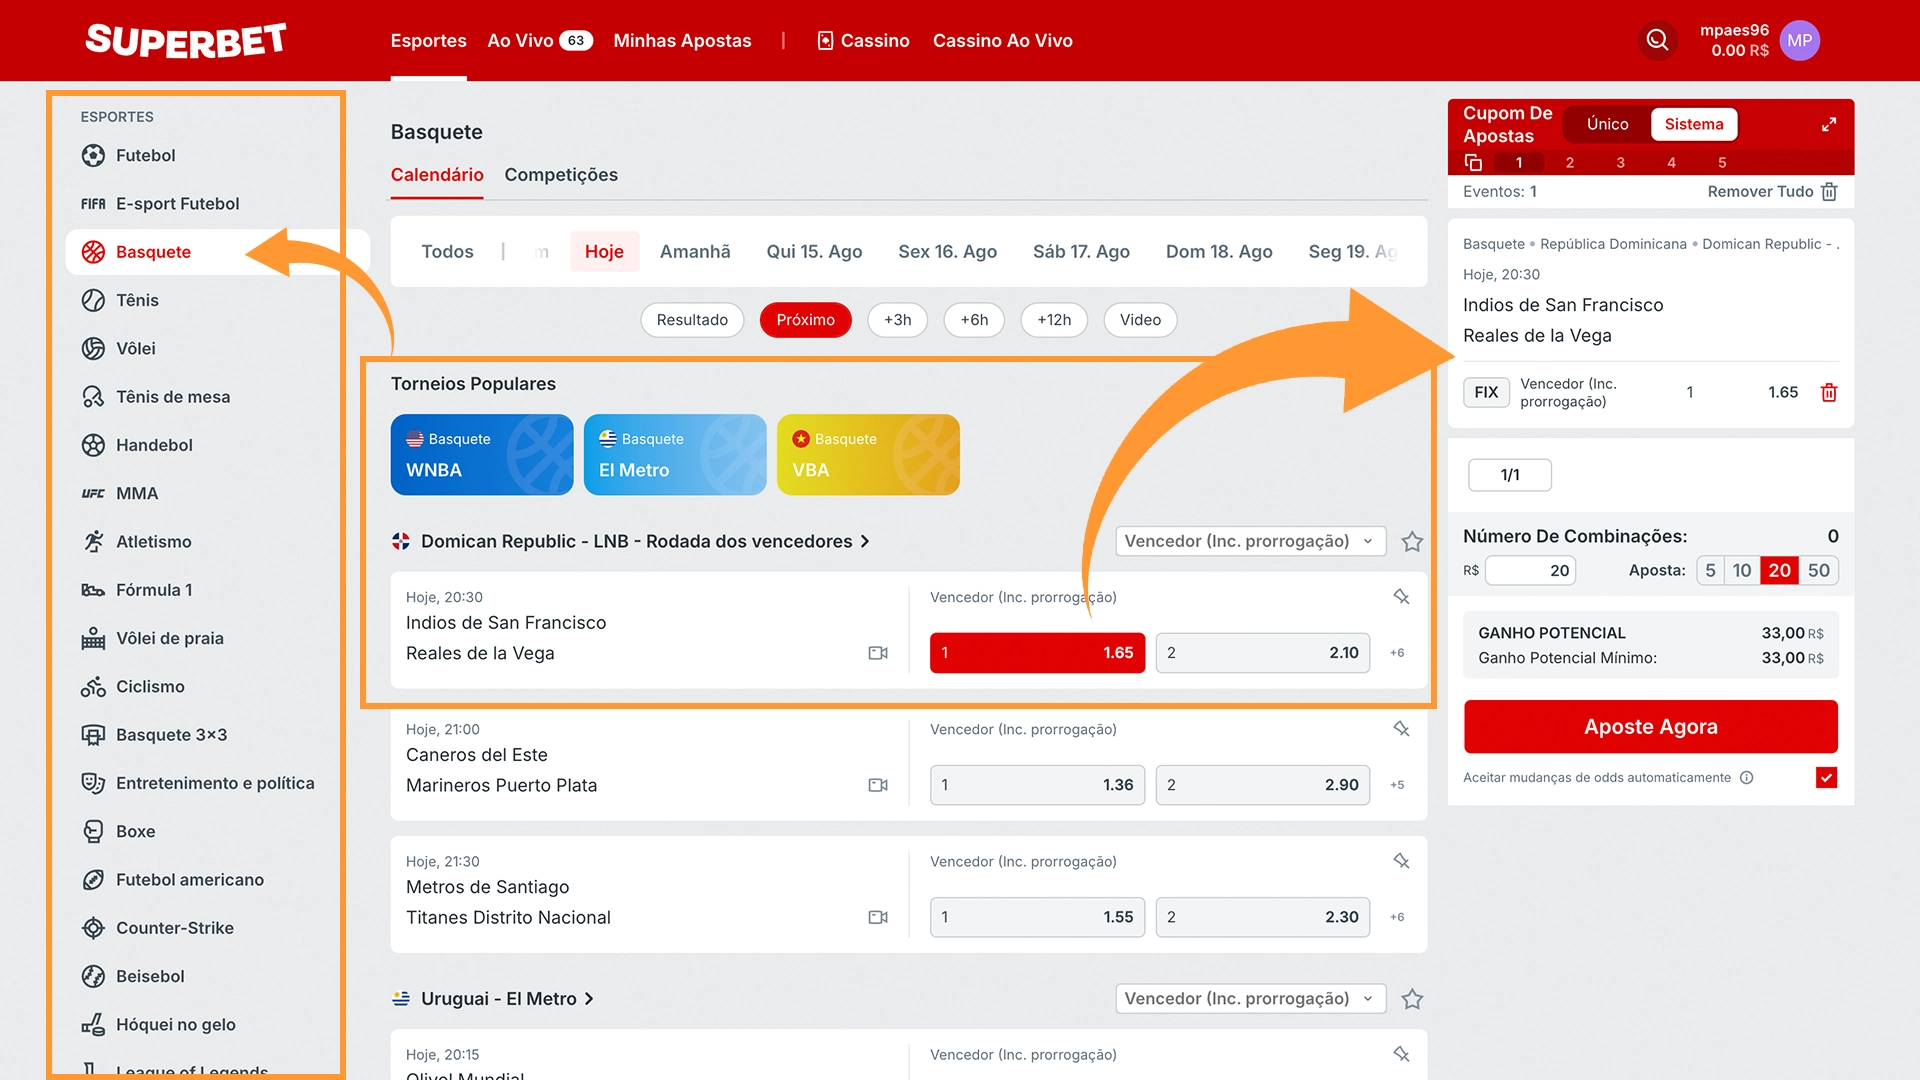Pin the Caneros del Este match

point(1401,729)
